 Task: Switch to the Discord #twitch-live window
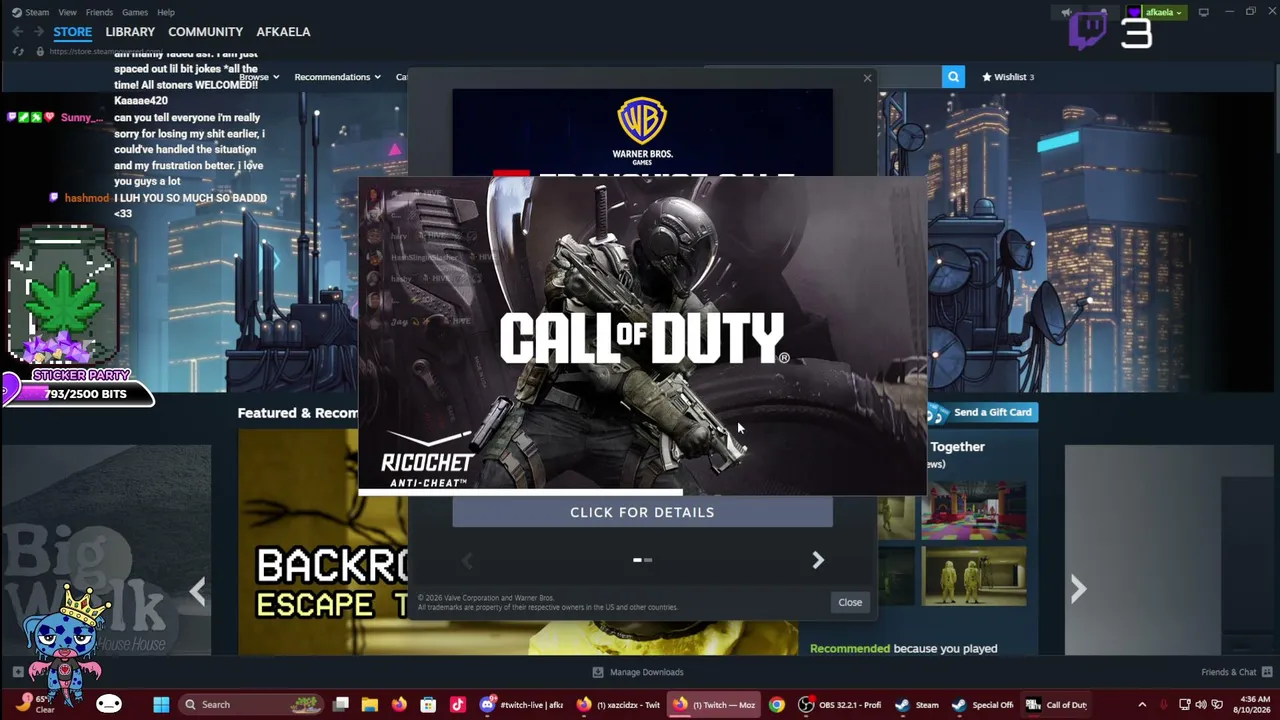click(x=522, y=705)
